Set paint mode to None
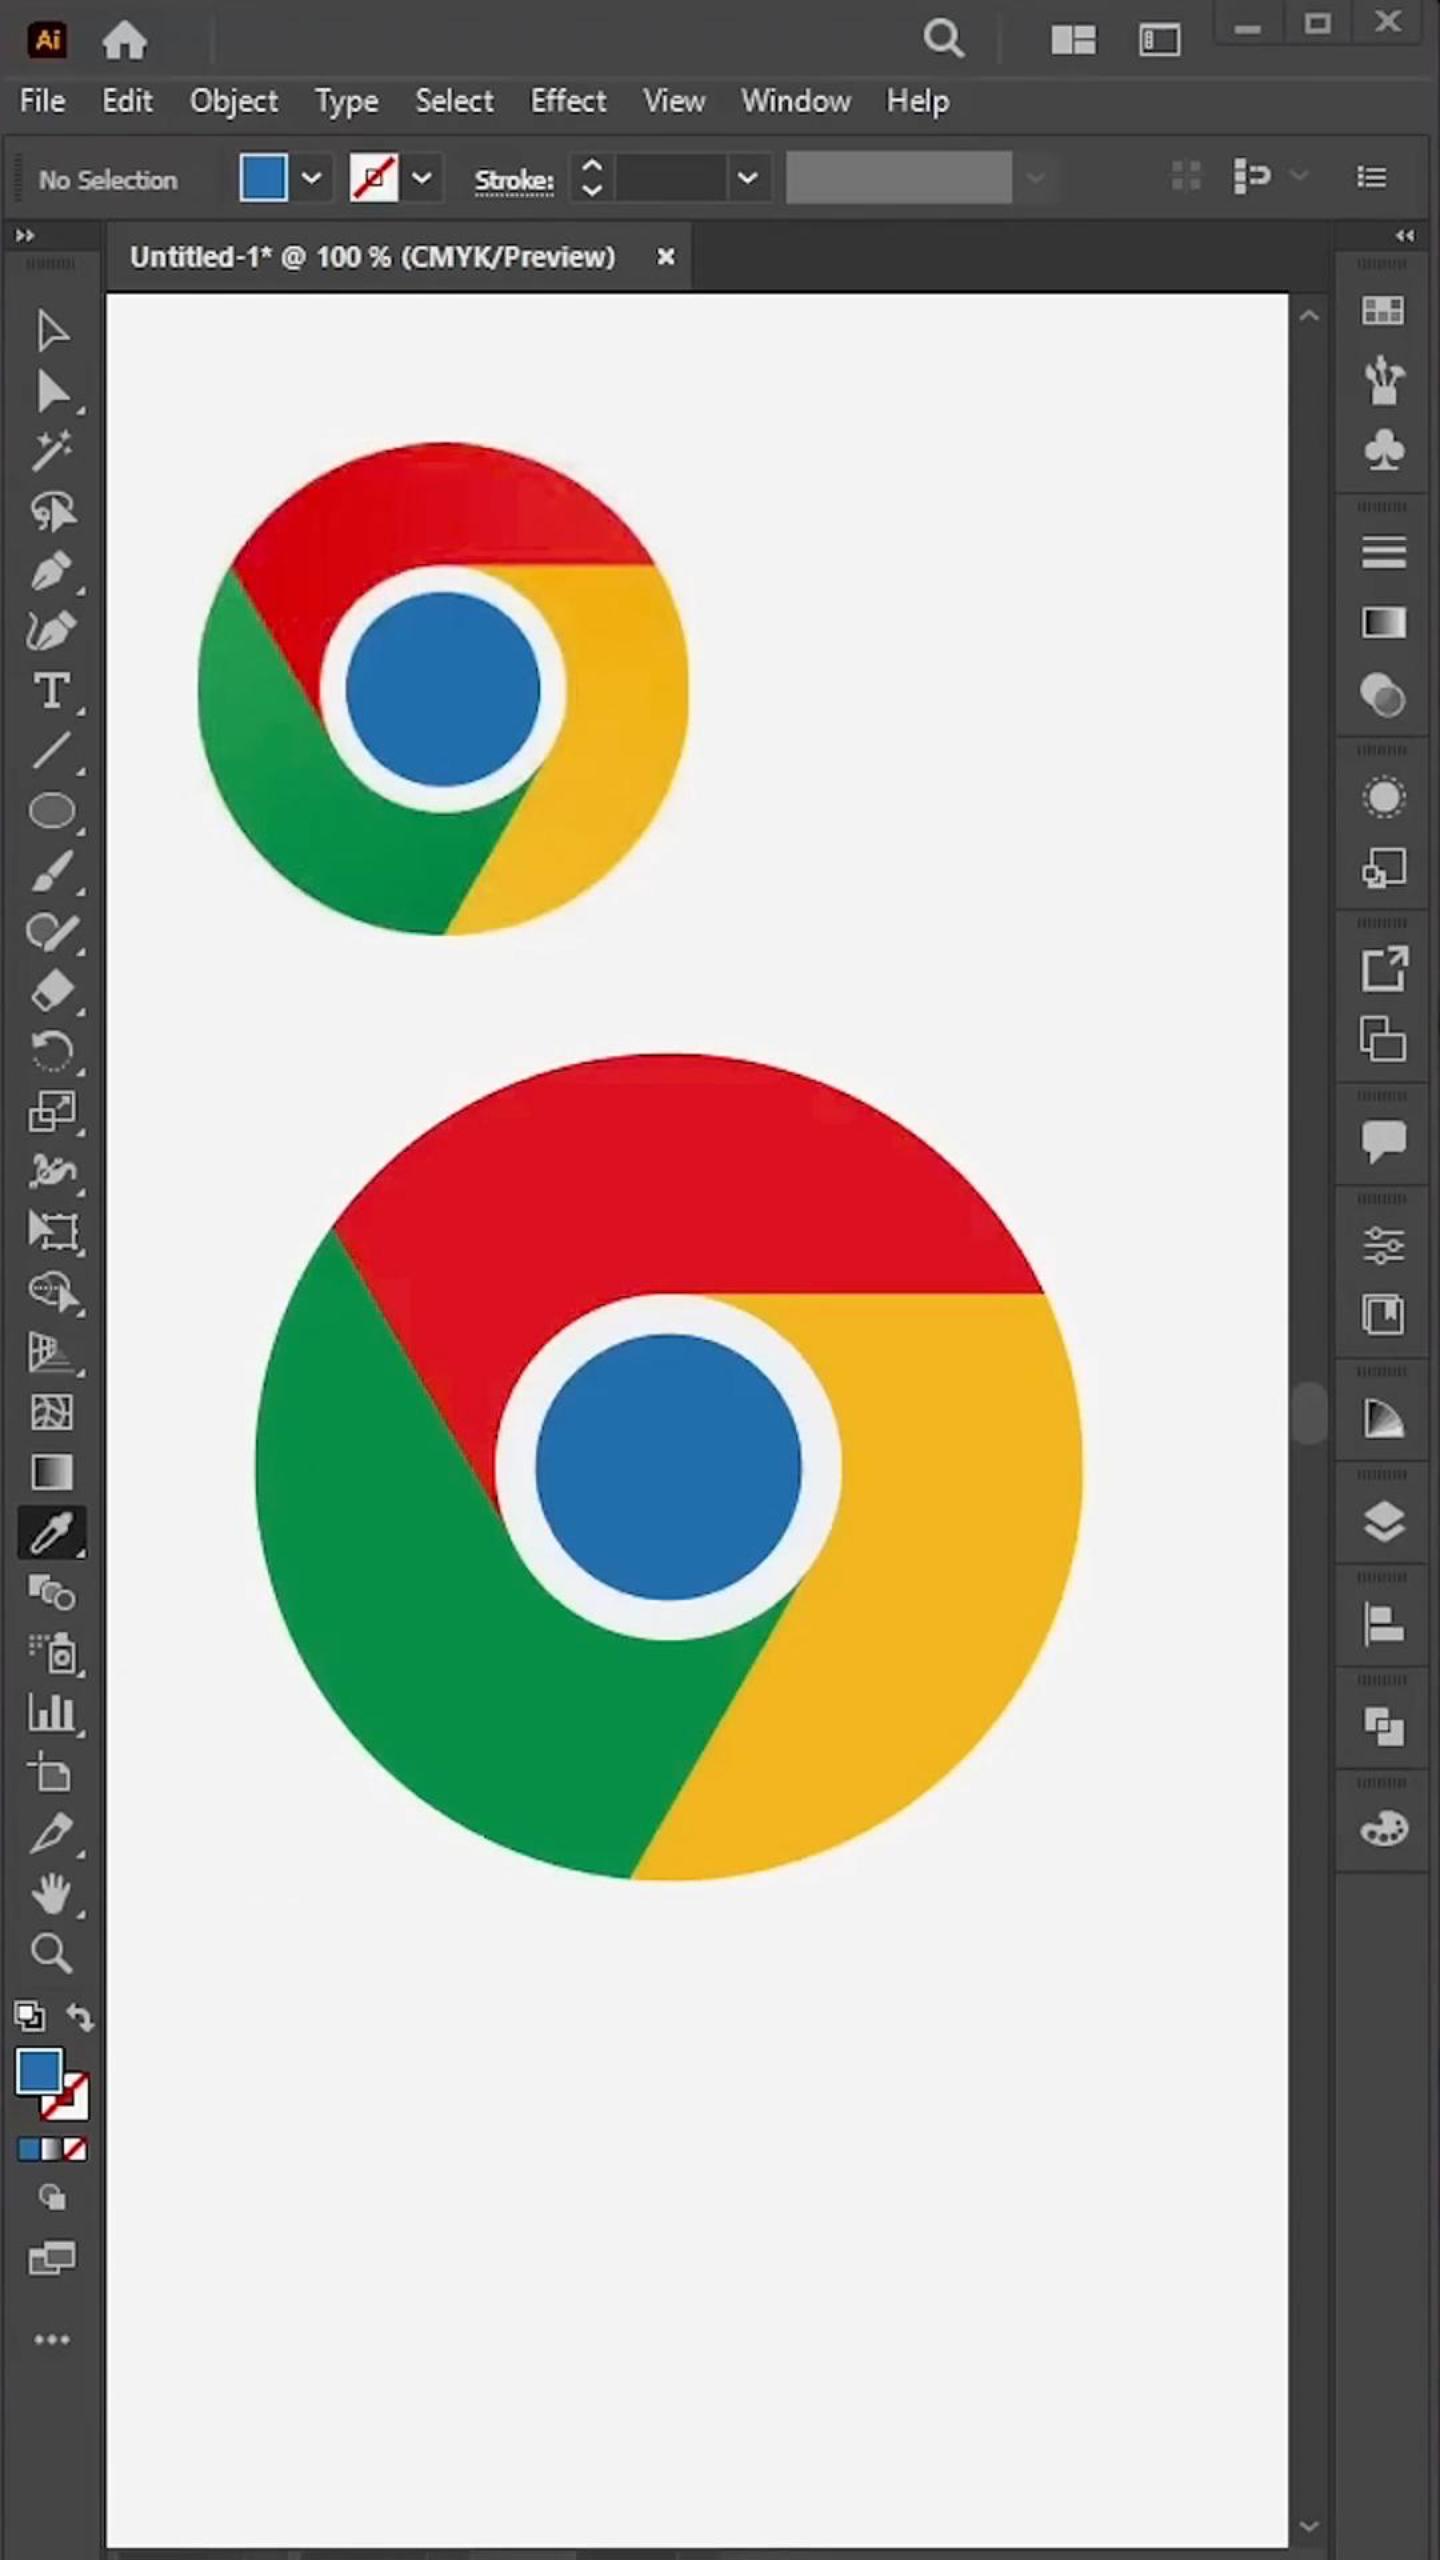1440x2560 pixels. coord(75,2148)
